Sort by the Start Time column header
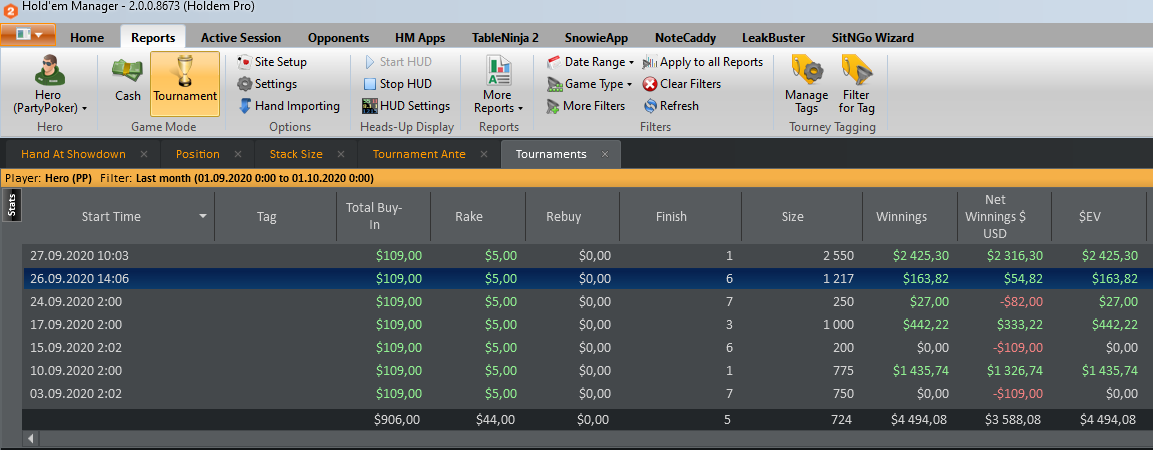Image resolution: width=1153 pixels, height=450 pixels. pyautogui.click(x=111, y=217)
